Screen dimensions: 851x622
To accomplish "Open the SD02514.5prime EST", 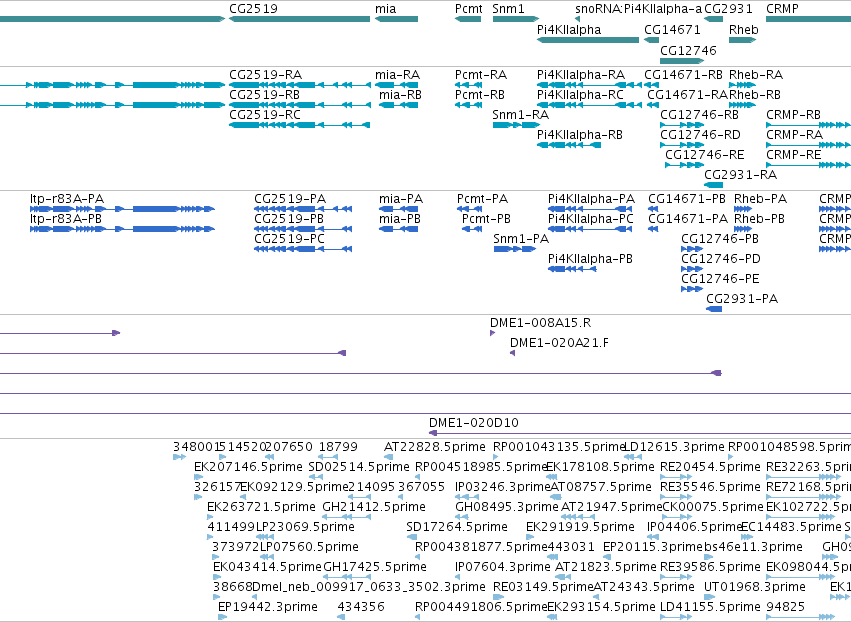I will point(315,477).
